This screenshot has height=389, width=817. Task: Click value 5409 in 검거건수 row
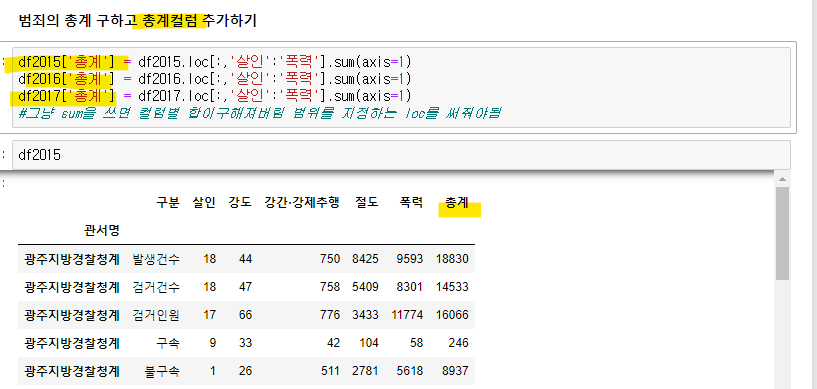(x=366, y=287)
